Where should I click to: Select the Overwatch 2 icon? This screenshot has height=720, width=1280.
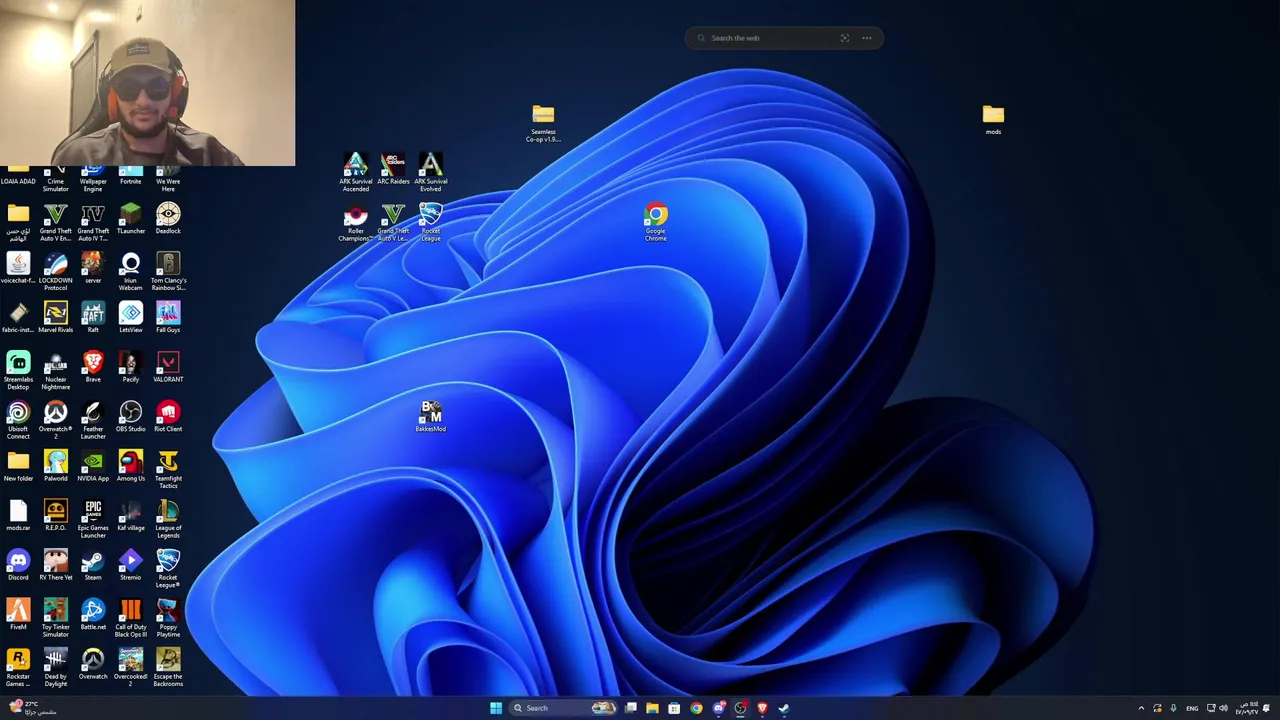(55, 420)
